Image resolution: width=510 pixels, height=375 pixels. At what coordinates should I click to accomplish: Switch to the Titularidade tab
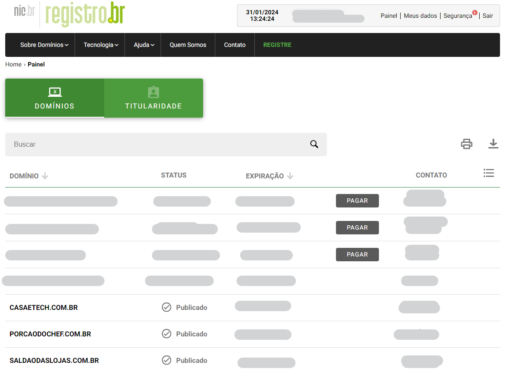pyautogui.click(x=153, y=98)
